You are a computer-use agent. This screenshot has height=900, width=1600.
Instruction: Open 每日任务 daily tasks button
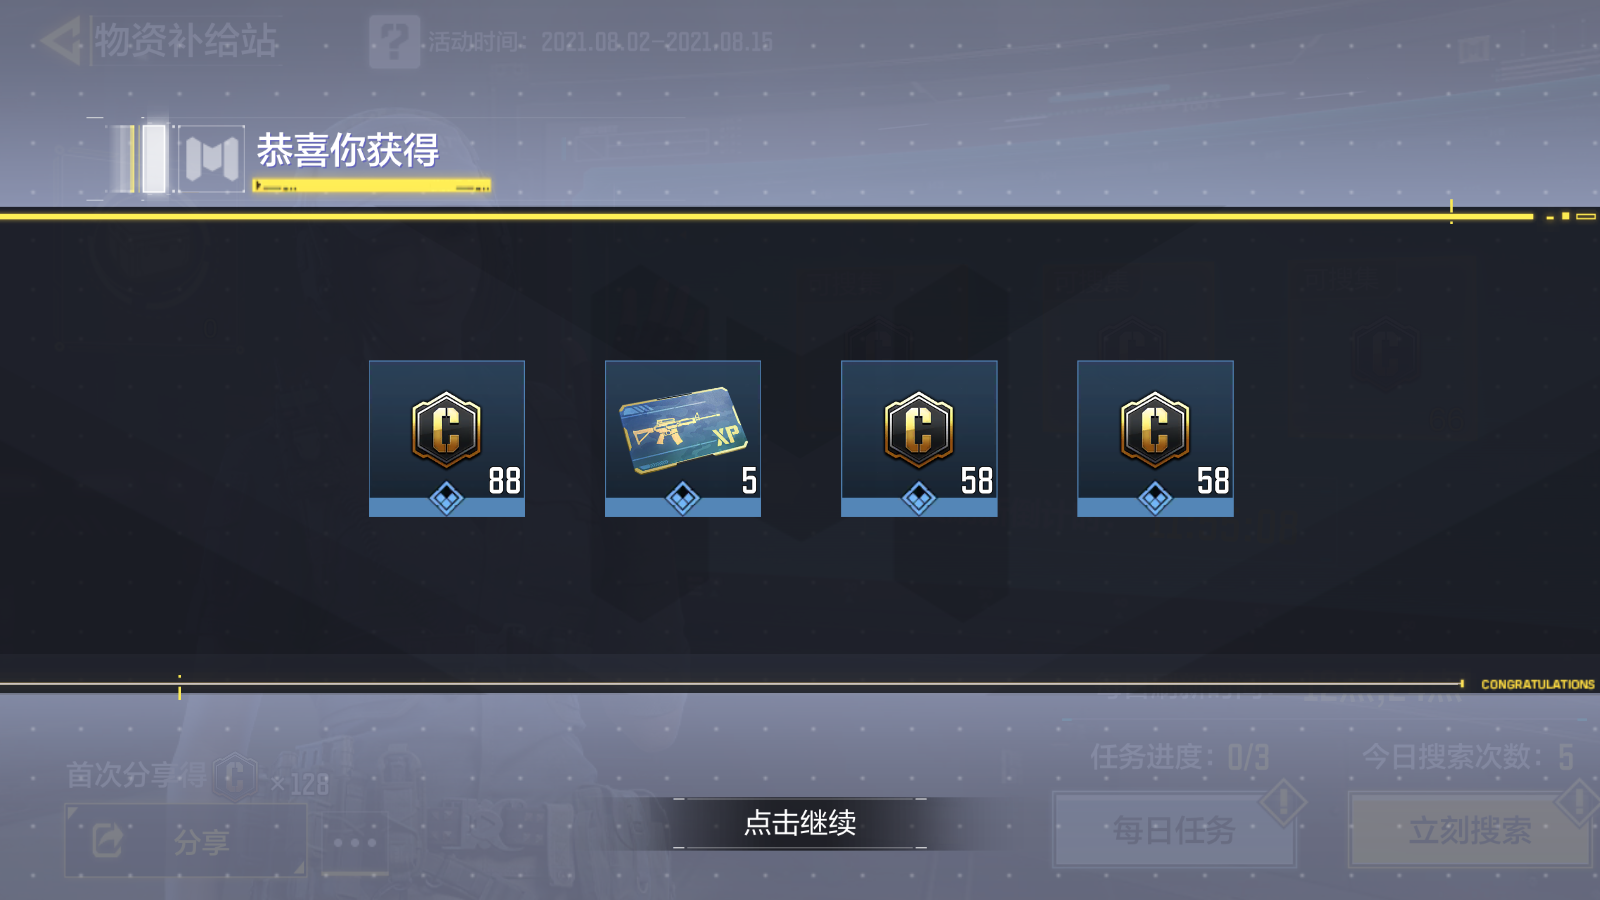(x=1174, y=830)
